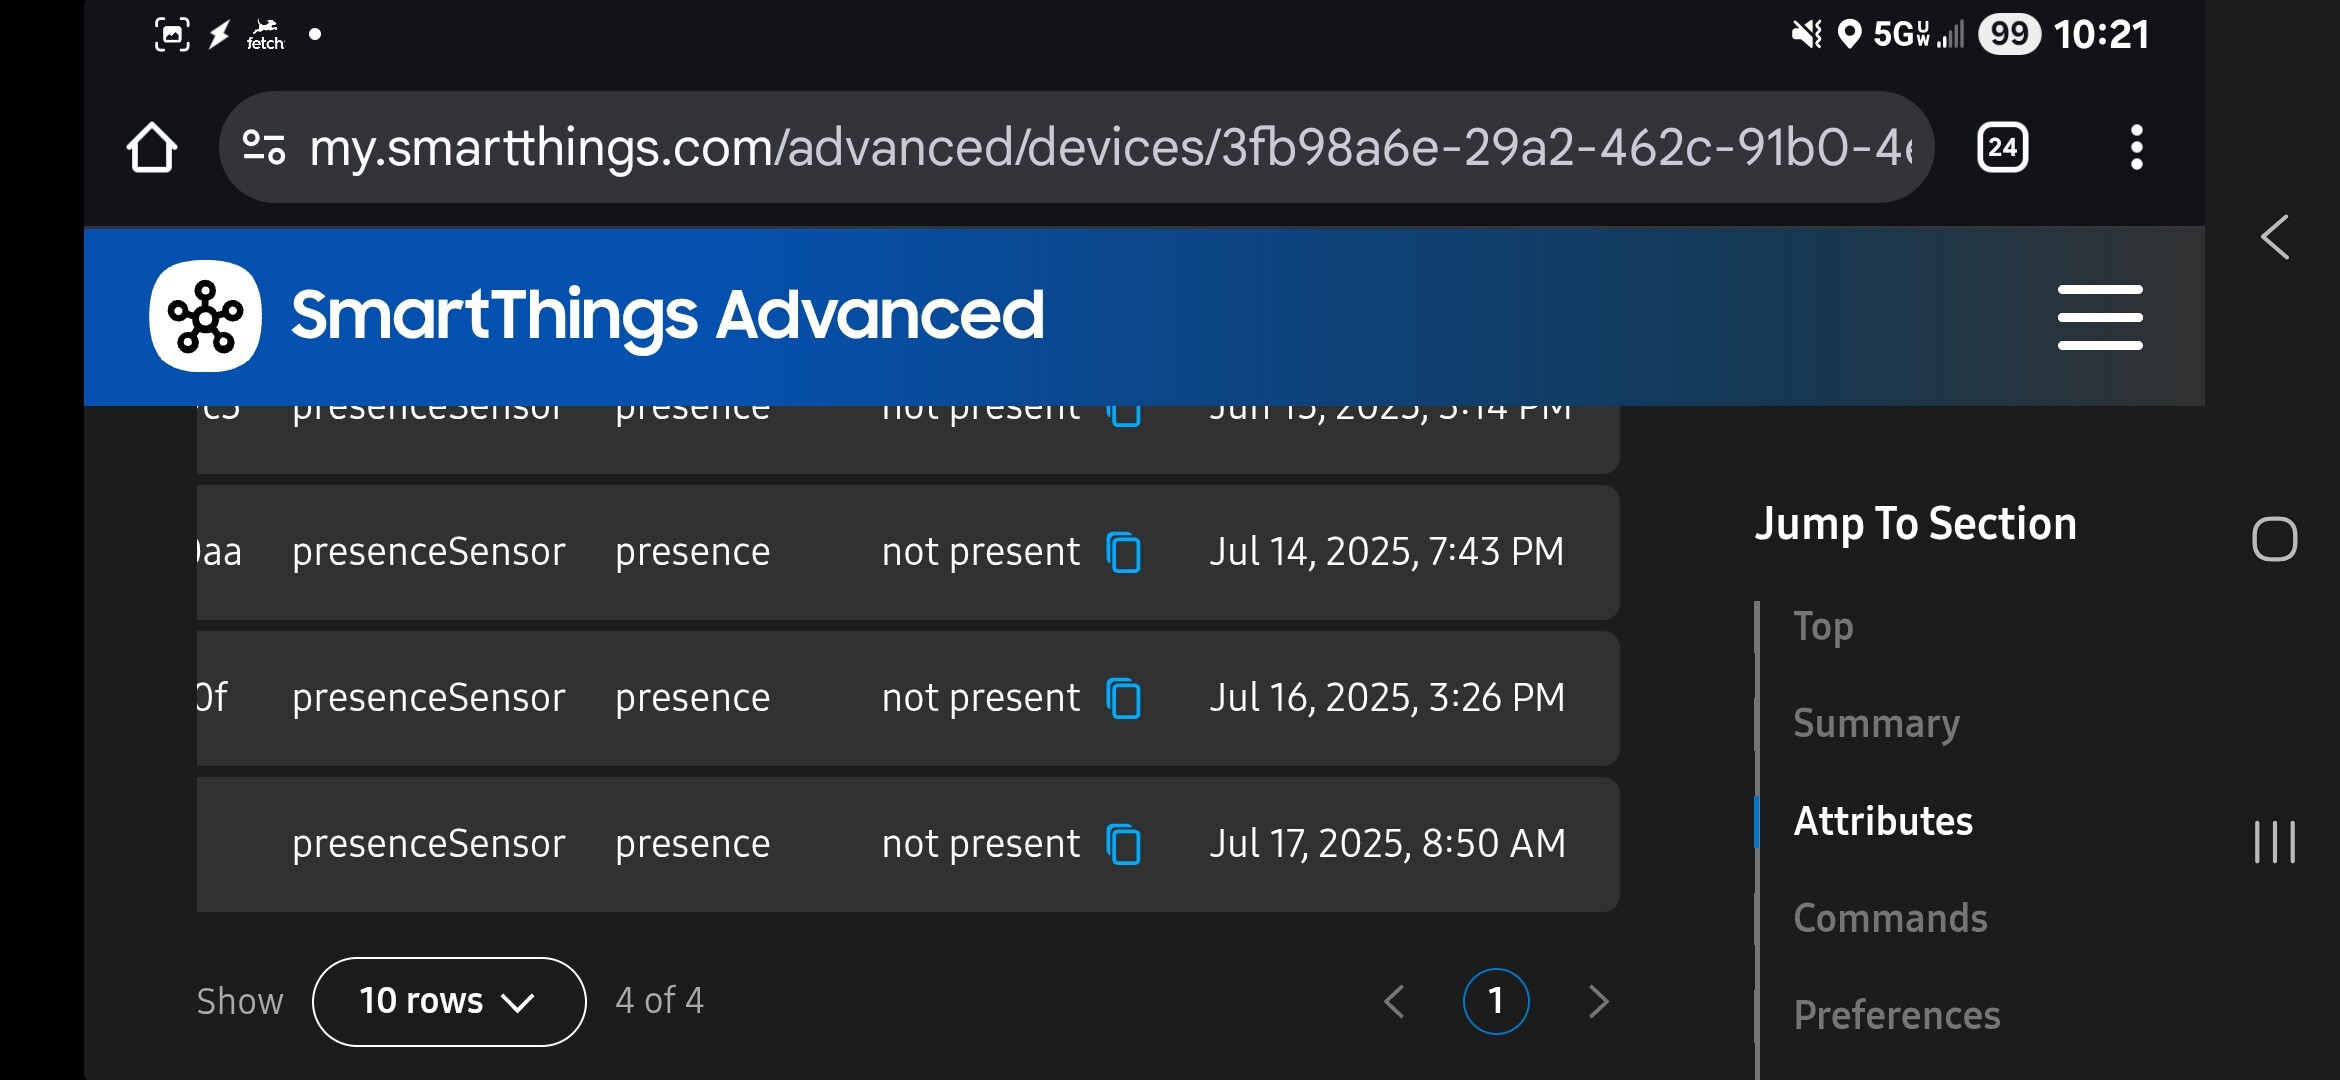Open the browser three-dot overflow menu

pos(2136,147)
